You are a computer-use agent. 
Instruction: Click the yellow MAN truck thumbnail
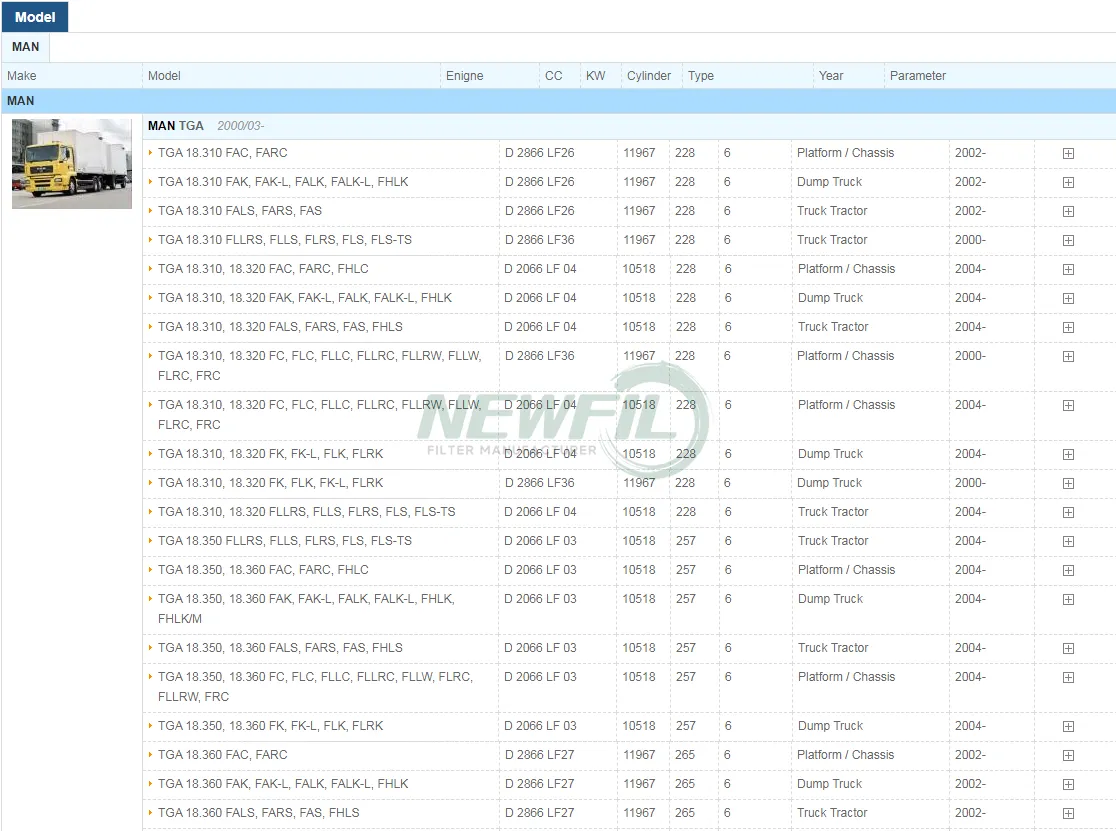pos(72,164)
